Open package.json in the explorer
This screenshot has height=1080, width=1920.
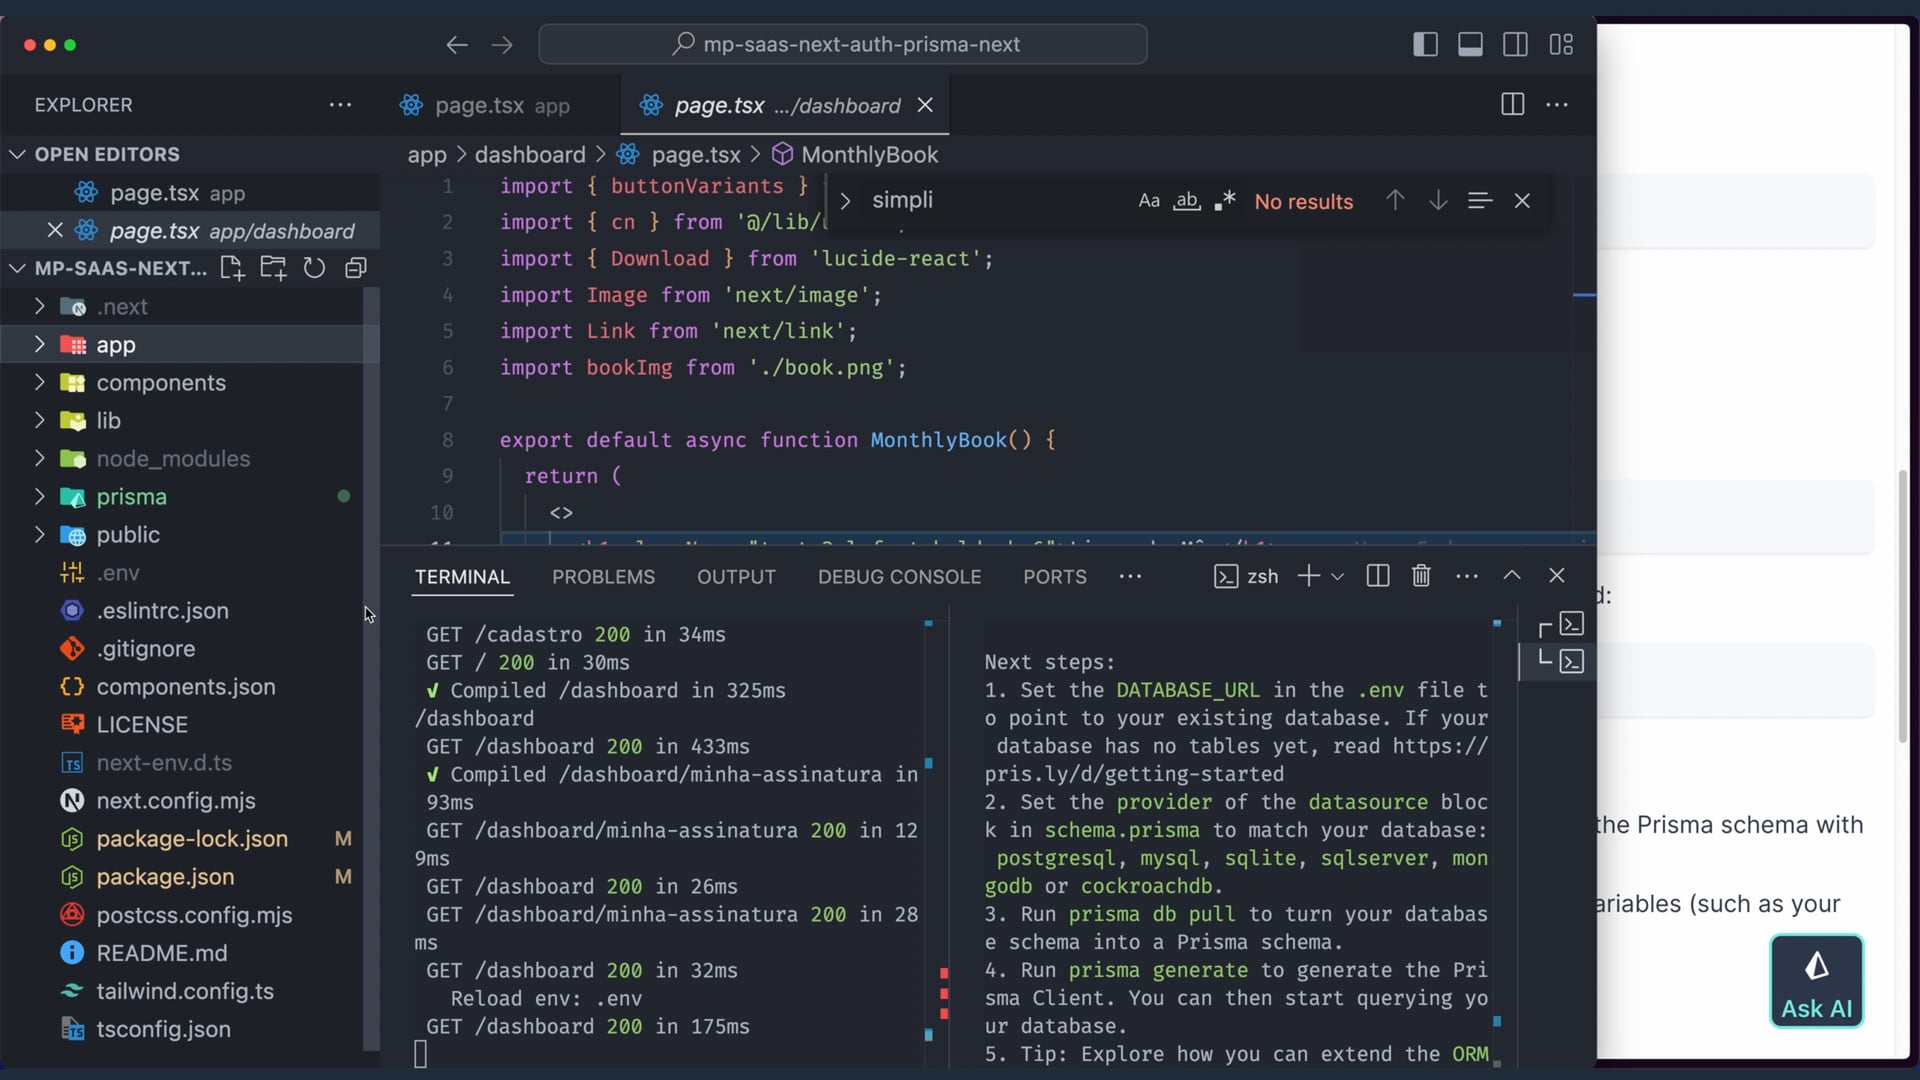pos(165,877)
